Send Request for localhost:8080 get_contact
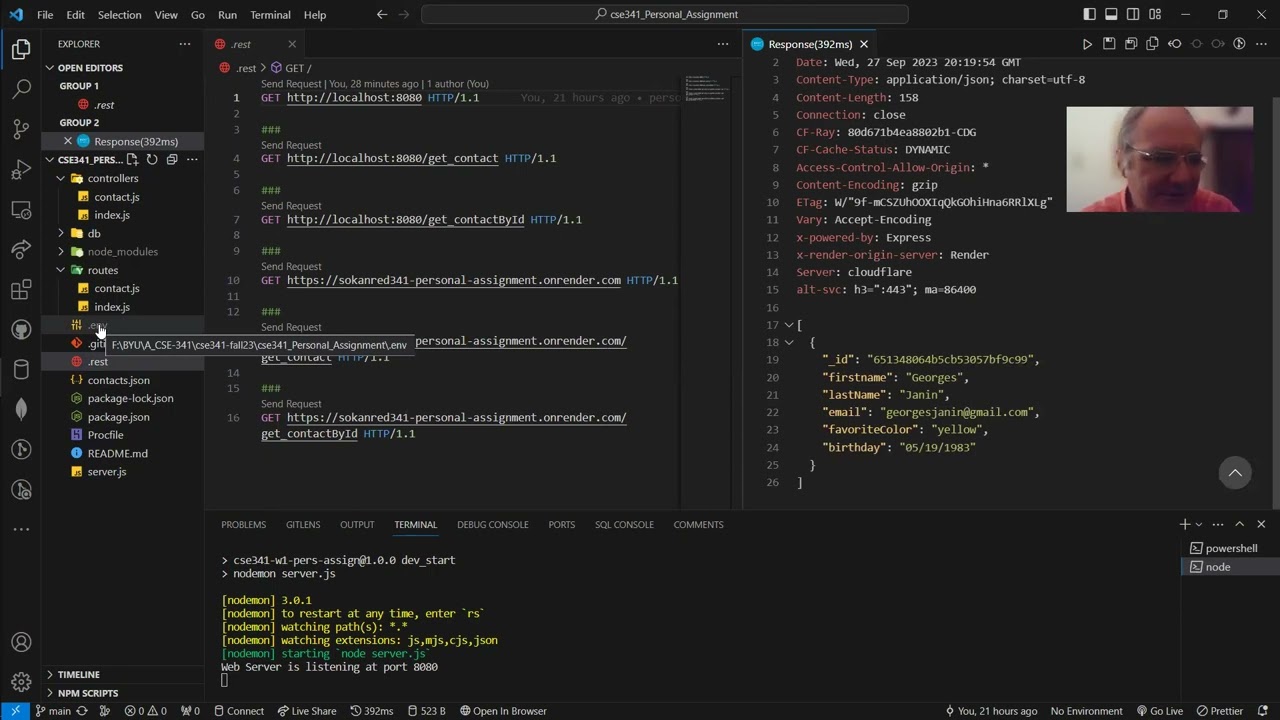Image resolution: width=1280 pixels, height=720 pixels. [x=291, y=145]
